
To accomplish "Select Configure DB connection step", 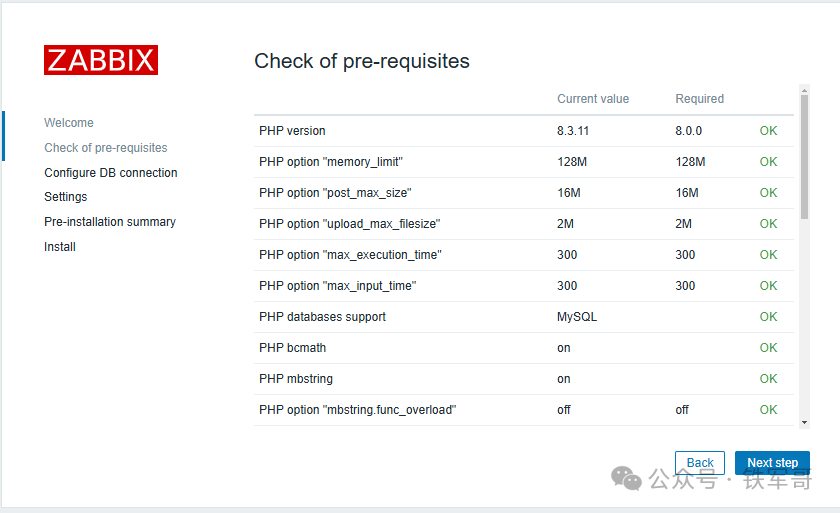I will click(x=111, y=173).
